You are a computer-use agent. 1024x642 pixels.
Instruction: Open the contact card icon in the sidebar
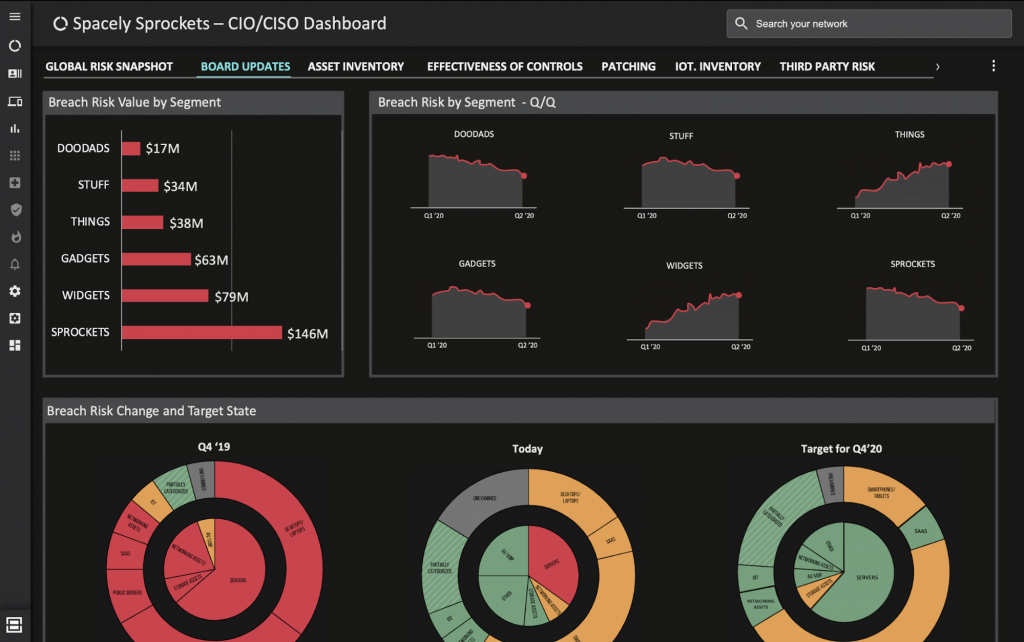[x=14, y=73]
